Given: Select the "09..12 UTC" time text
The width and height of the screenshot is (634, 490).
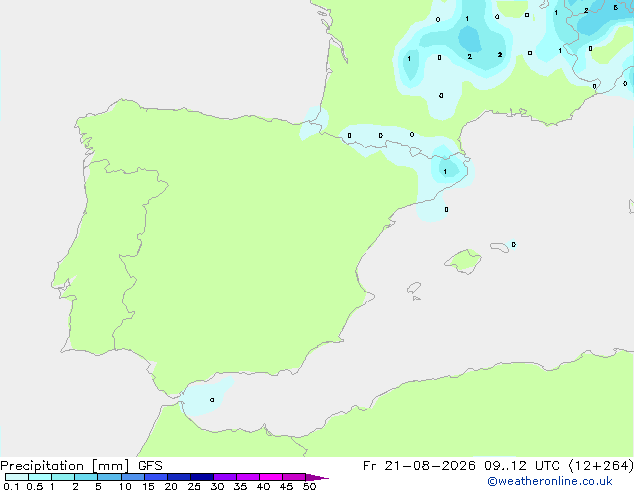Looking at the screenshot, I should click(522, 466).
